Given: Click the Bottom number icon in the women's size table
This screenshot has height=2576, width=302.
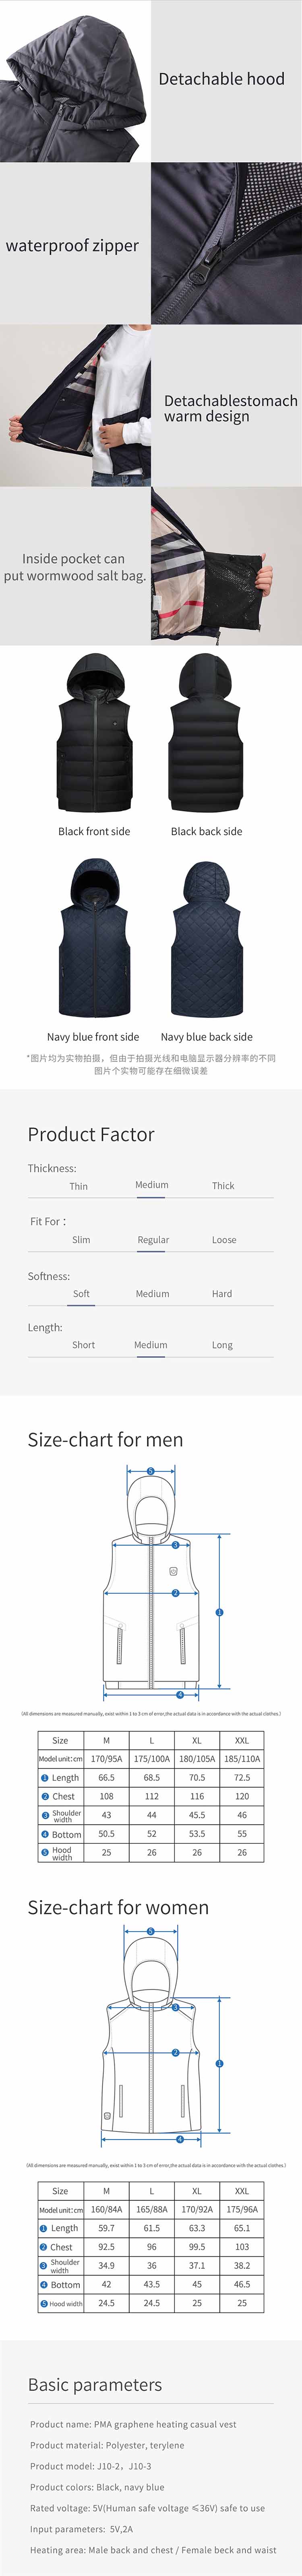Looking at the screenshot, I should (44, 2284).
